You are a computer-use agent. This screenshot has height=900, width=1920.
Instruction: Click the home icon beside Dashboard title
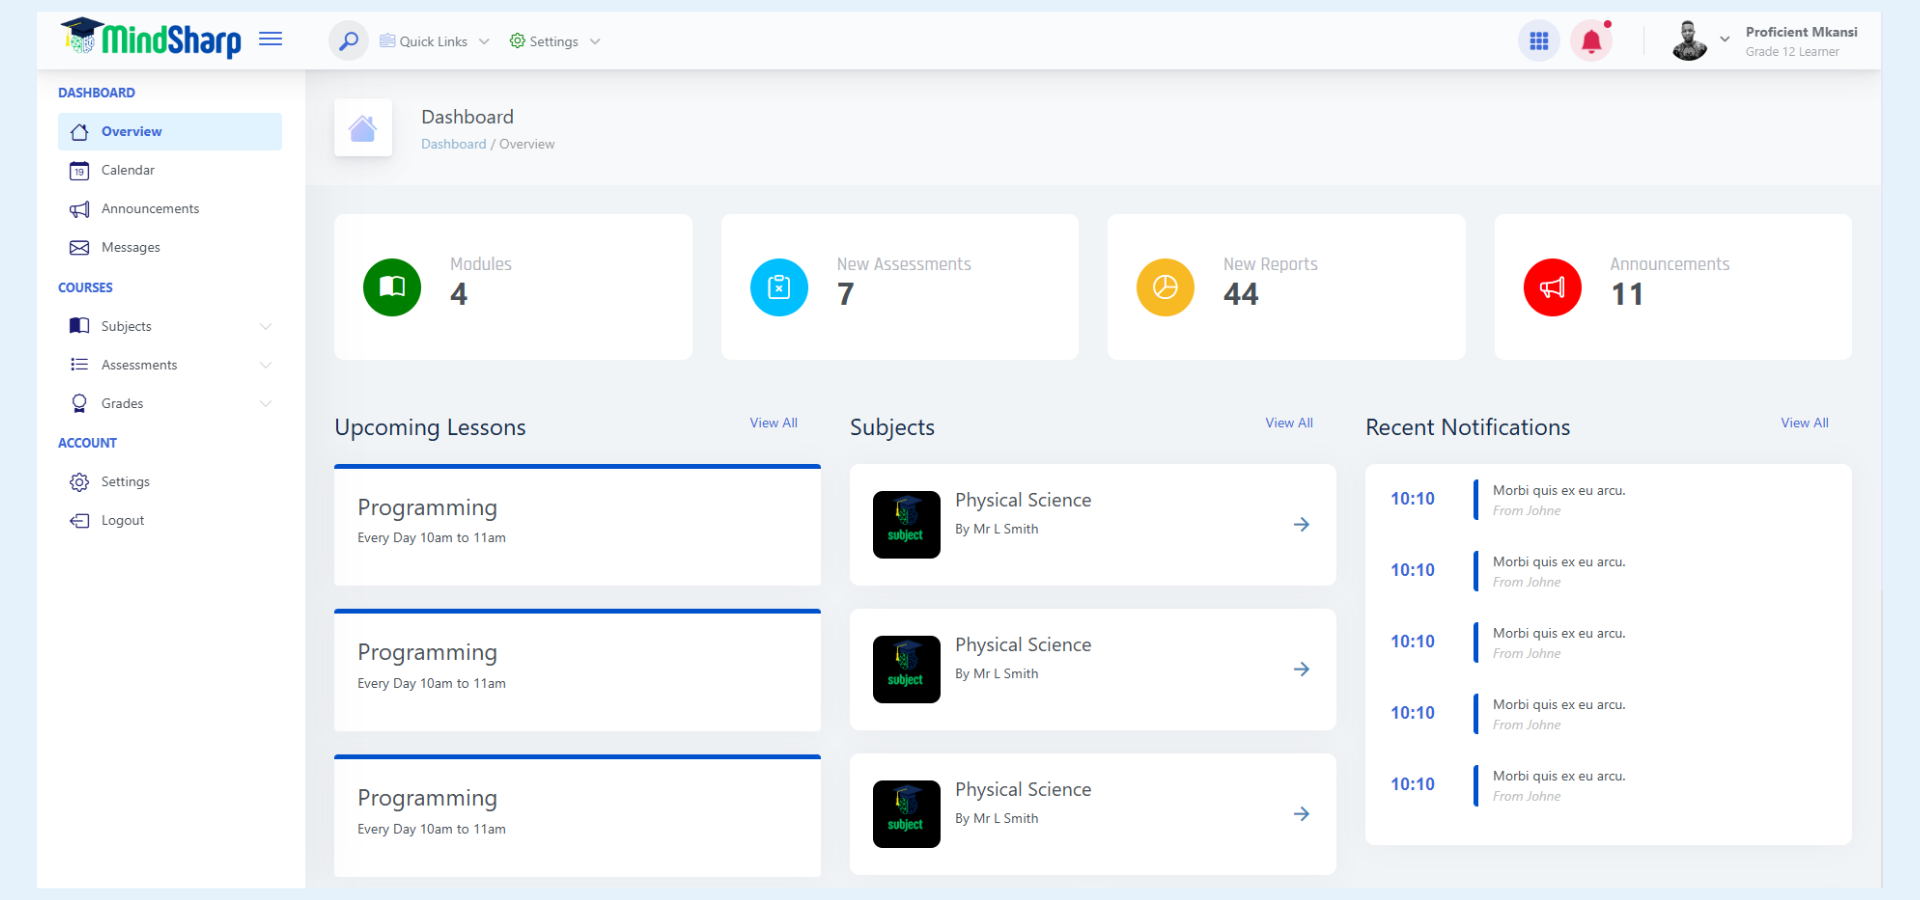363,128
